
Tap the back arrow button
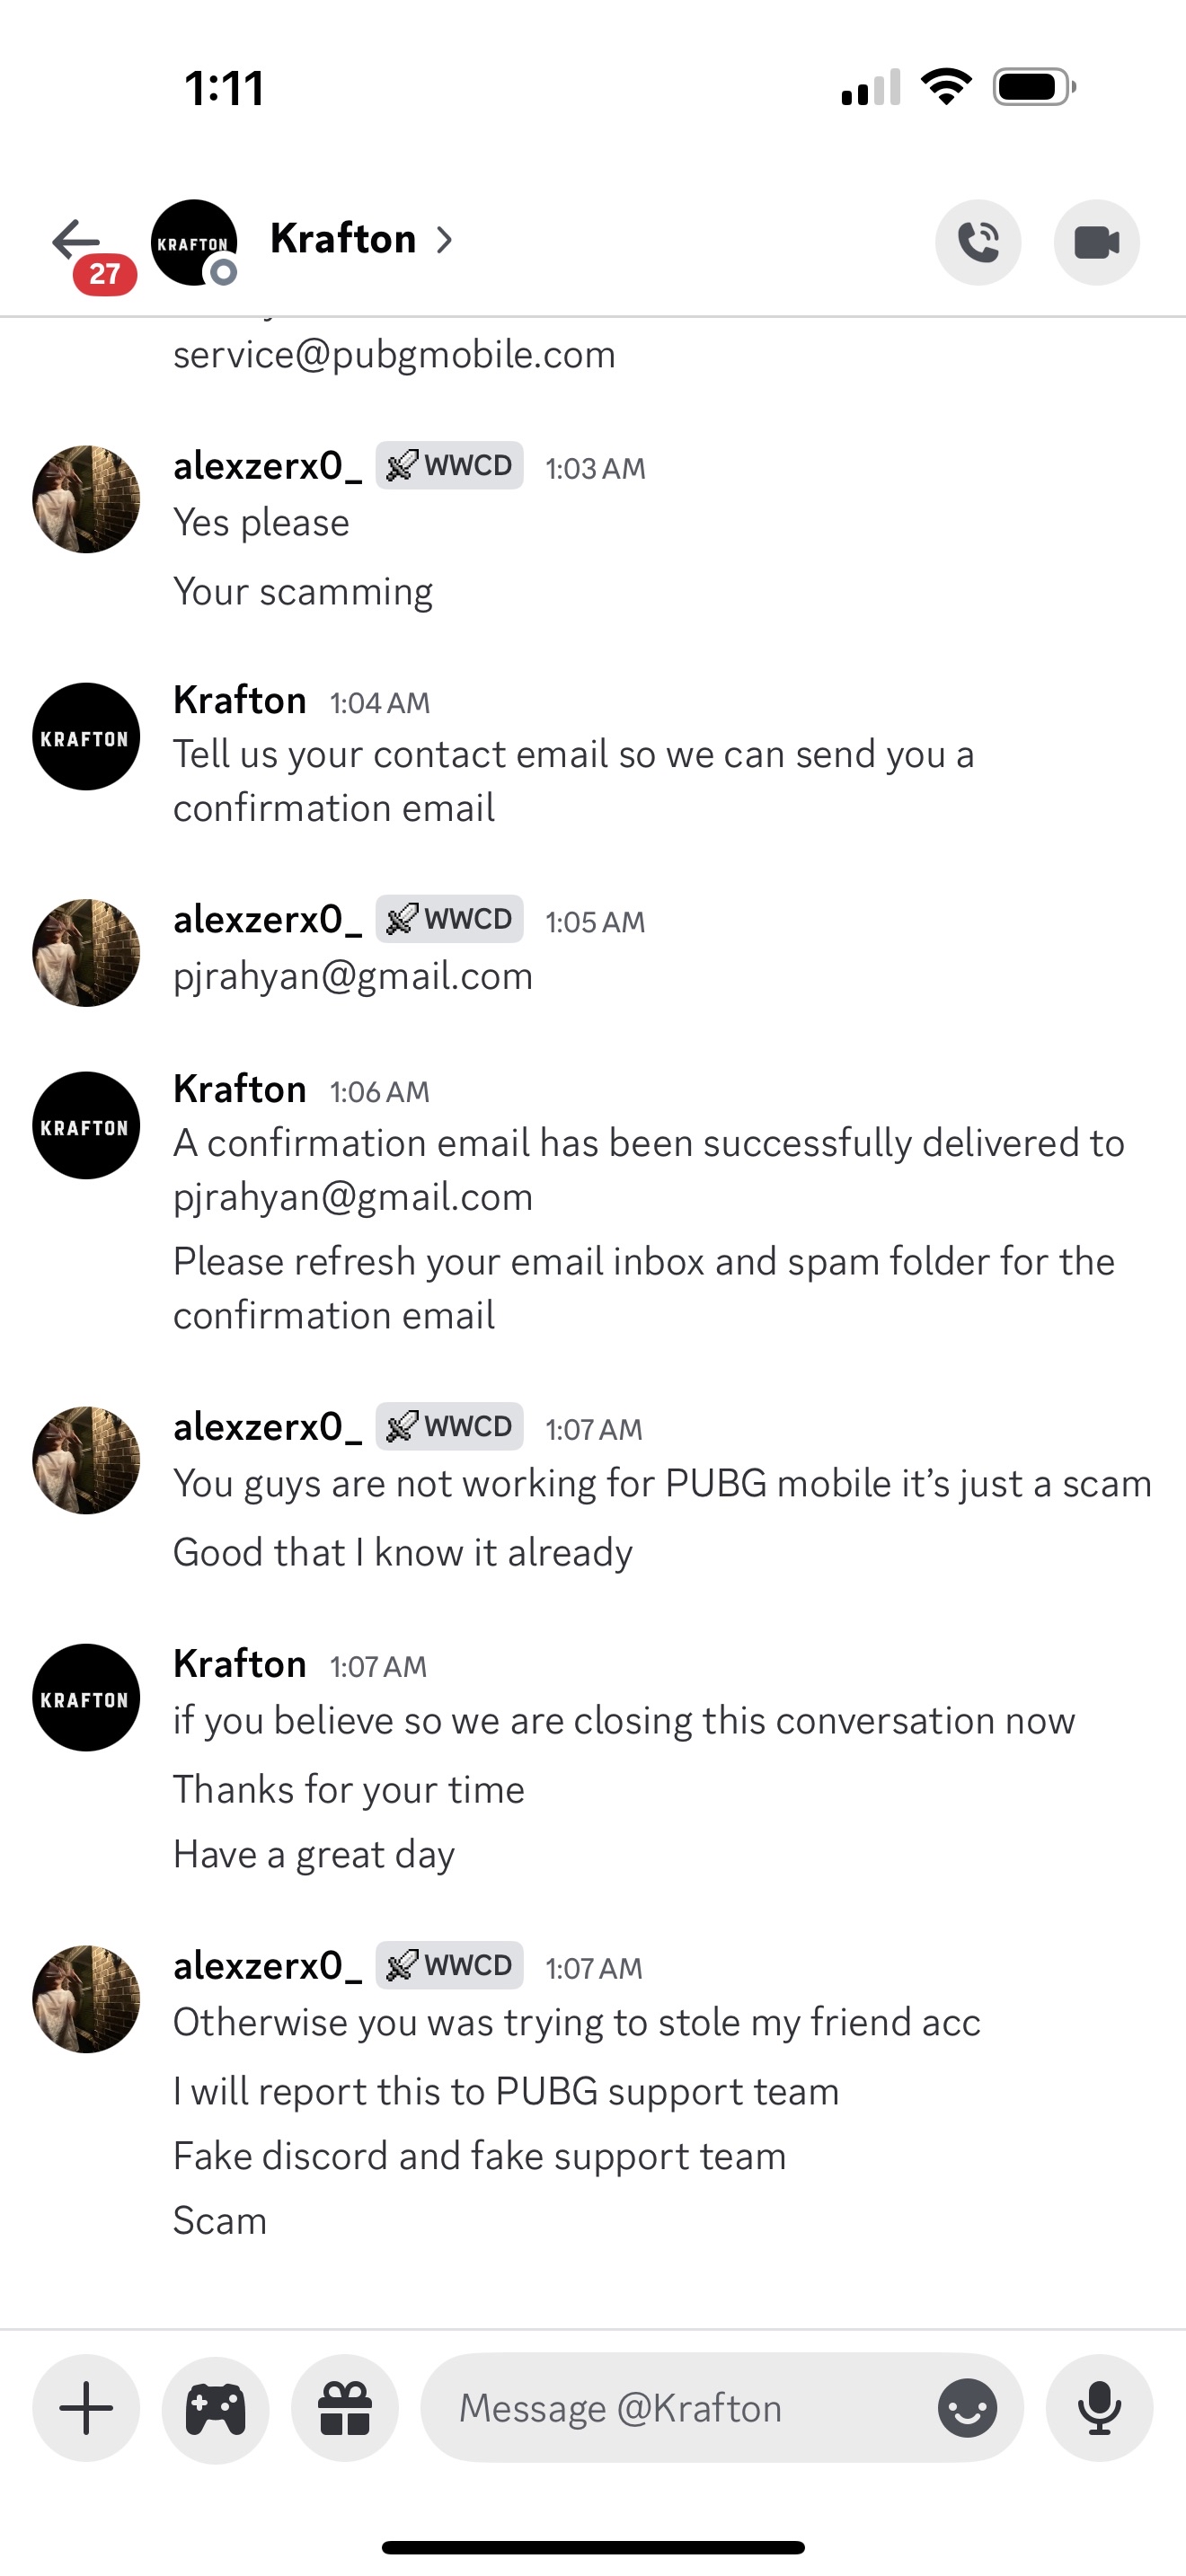click(76, 240)
